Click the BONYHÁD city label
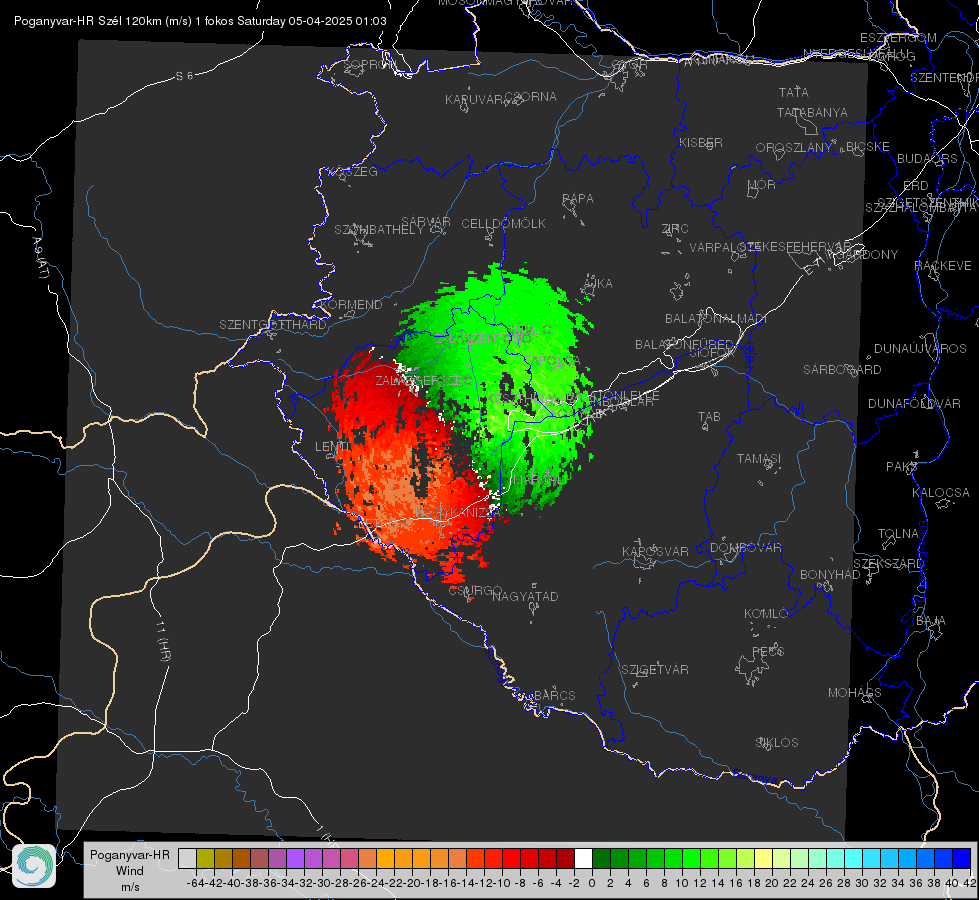Image resolution: width=979 pixels, height=900 pixels. pyautogui.click(x=830, y=574)
